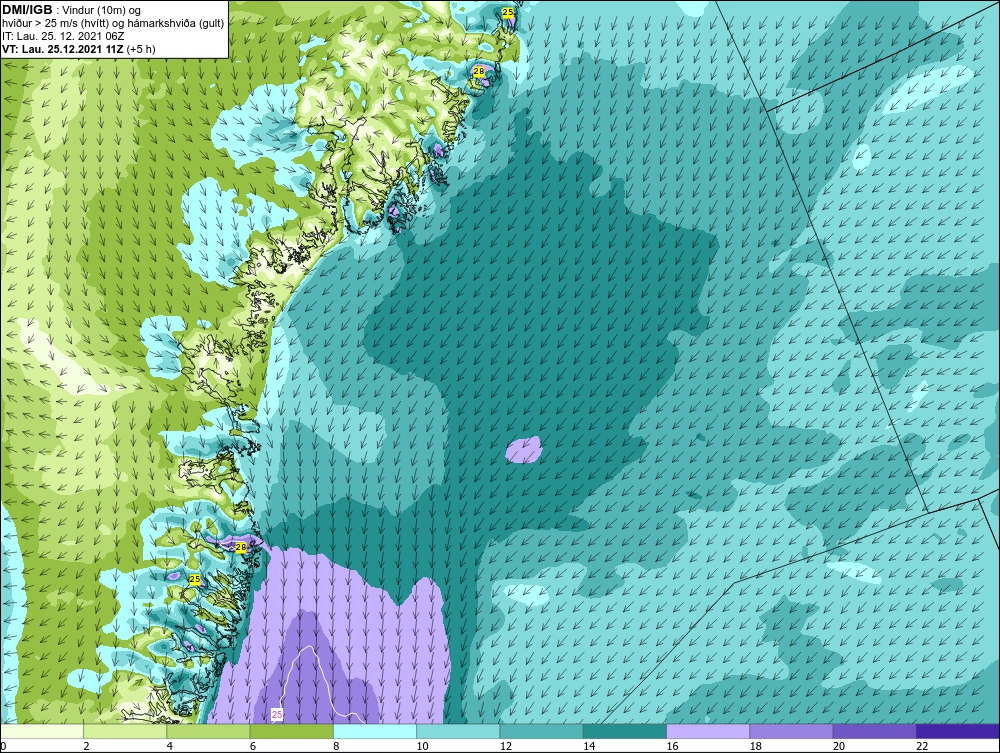Image resolution: width=1000 pixels, height=753 pixels.
Task: Select the 2–4 m/s light green legend swatch
Action: [125, 731]
